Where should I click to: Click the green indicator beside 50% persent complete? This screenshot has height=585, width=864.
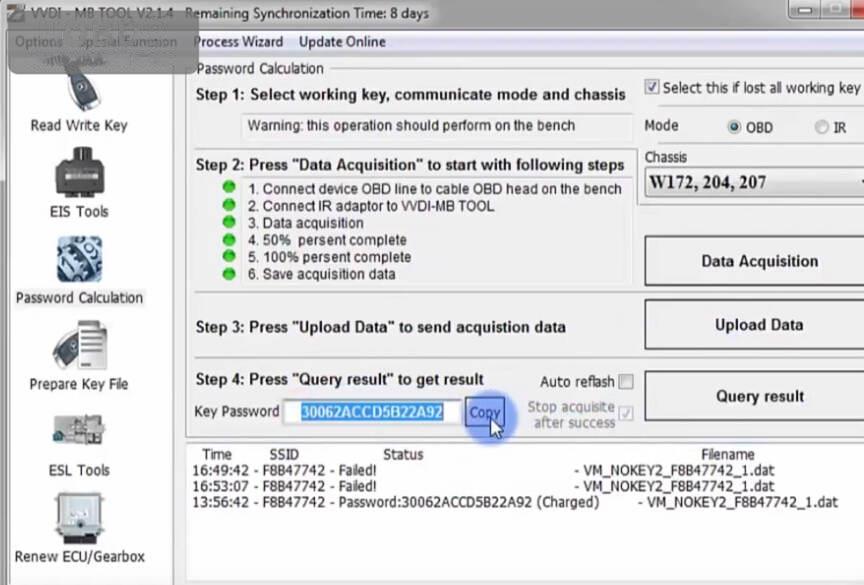(x=229, y=240)
